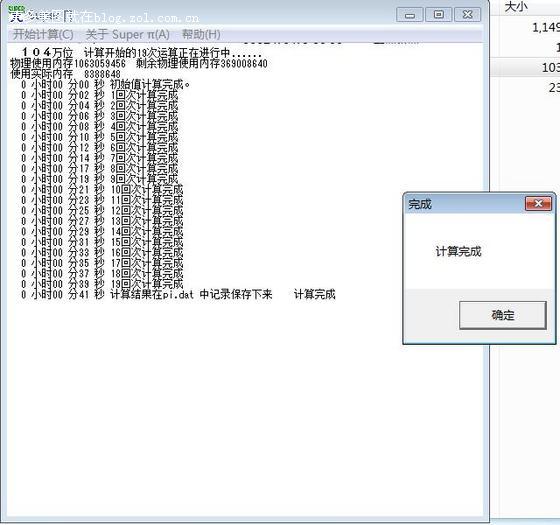Click the 大小 column header in background window
Screen dimensions: 560x525
(516, 7)
